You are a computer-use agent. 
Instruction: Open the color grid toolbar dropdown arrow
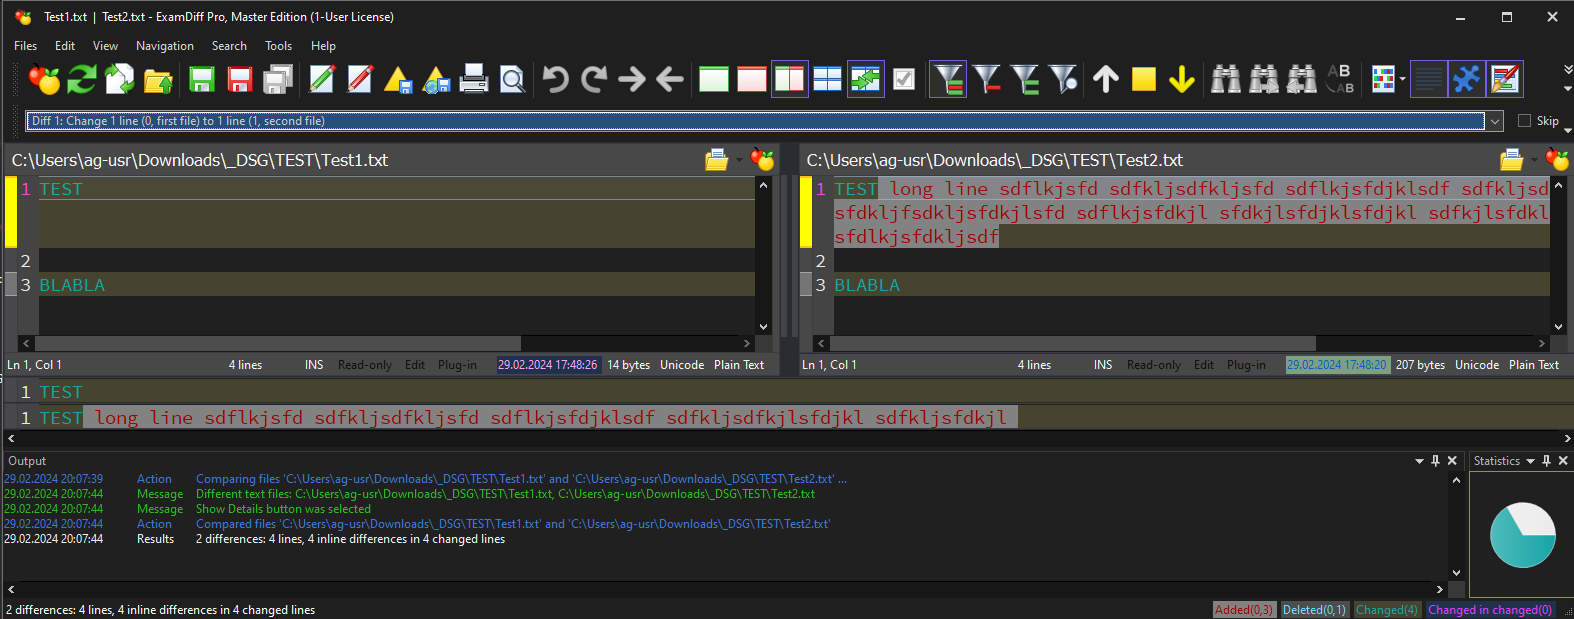click(x=1403, y=79)
